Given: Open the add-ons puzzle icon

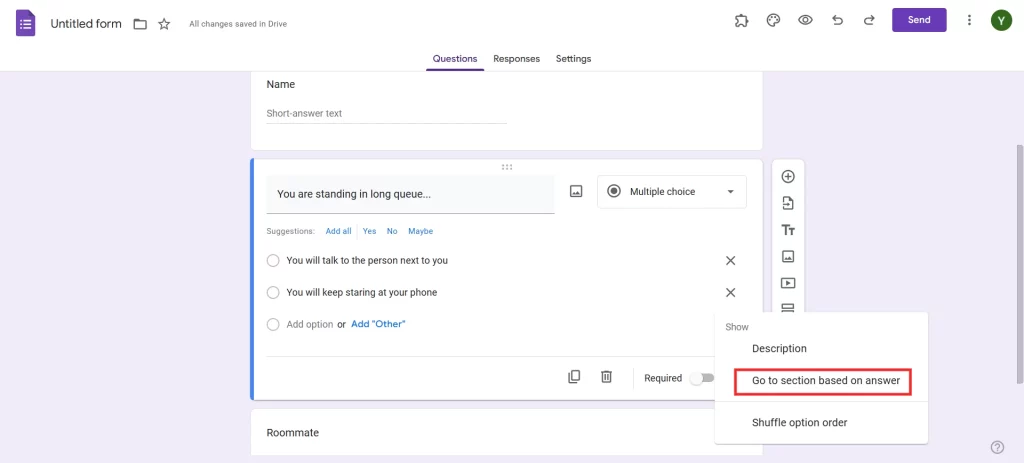Looking at the screenshot, I should click(741, 20).
